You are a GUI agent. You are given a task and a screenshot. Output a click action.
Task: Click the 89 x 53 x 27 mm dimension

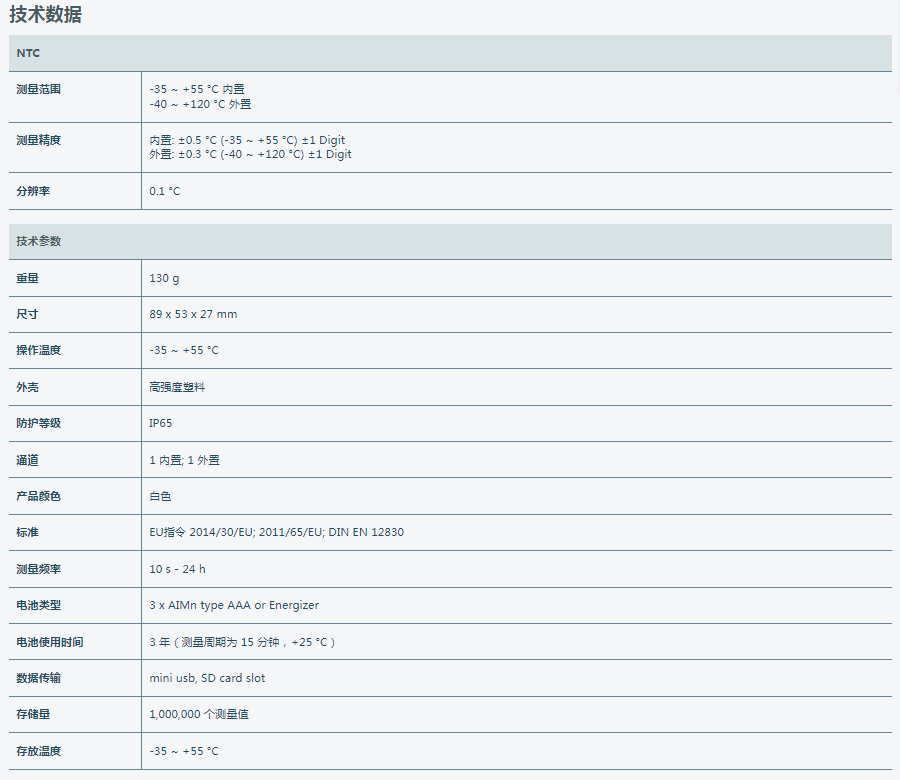point(193,314)
